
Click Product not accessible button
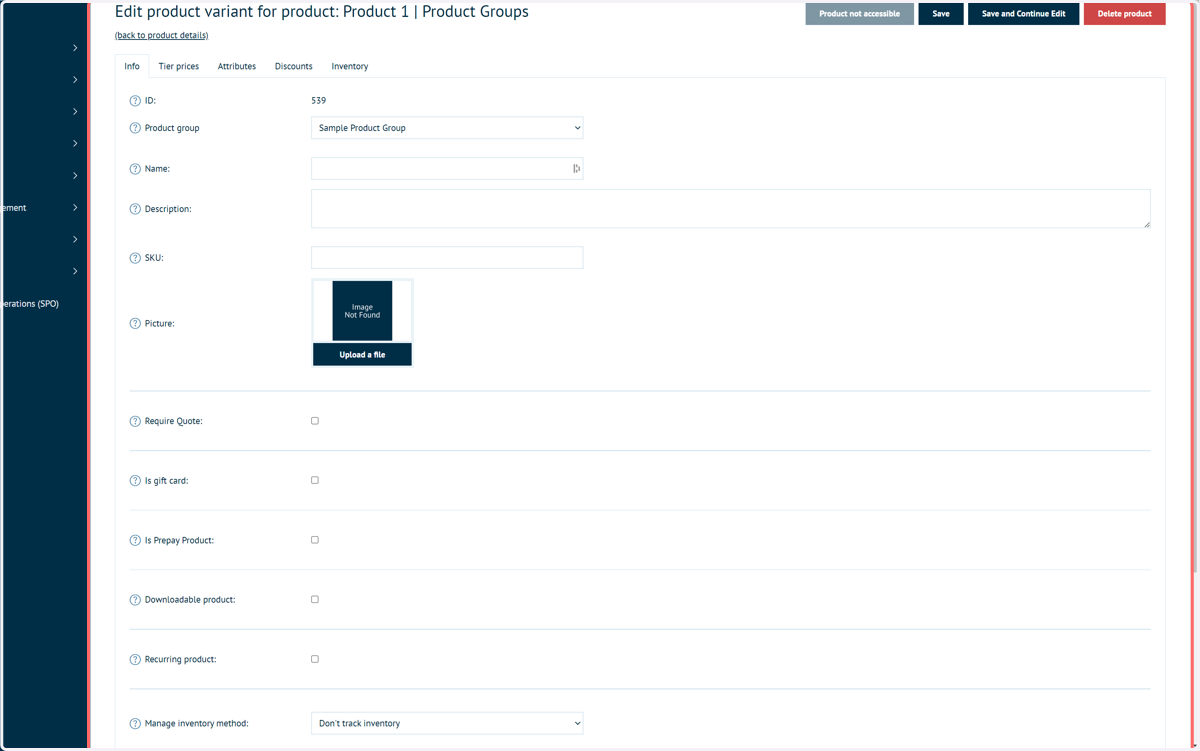click(860, 14)
